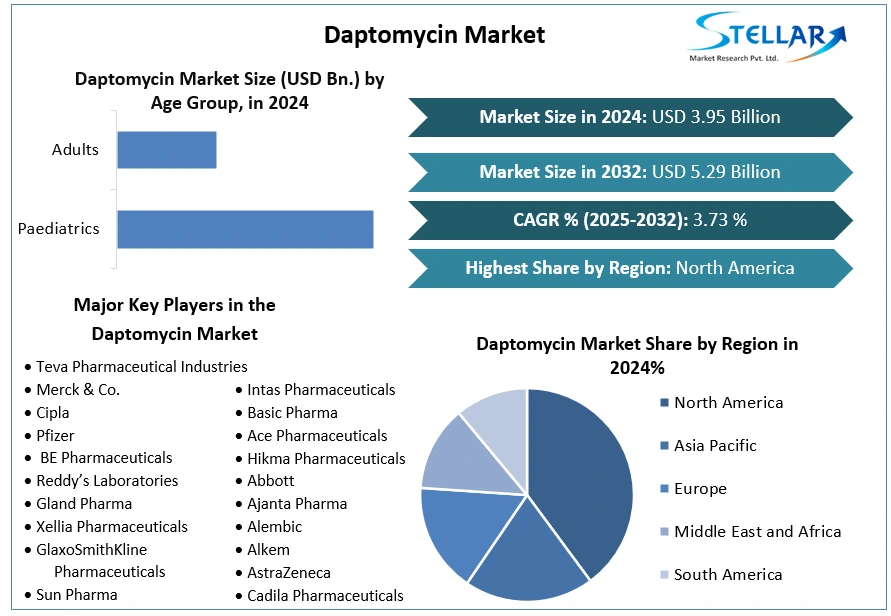Click the 'Europe' legend label
891x616 pixels.
[x=700, y=489]
